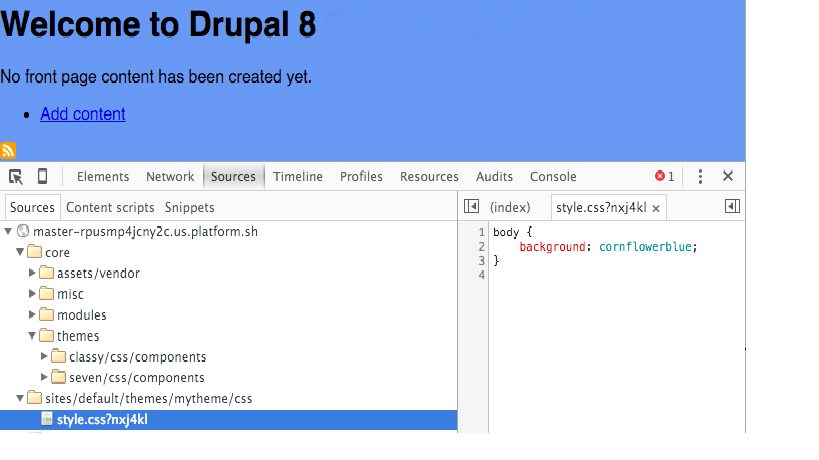Expand the modules folder arrow
The height and width of the screenshot is (460, 819).
pyautogui.click(x=32, y=314)
